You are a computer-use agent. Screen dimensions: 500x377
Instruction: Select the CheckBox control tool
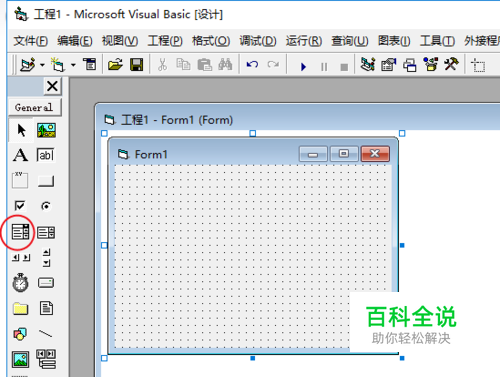20,206
